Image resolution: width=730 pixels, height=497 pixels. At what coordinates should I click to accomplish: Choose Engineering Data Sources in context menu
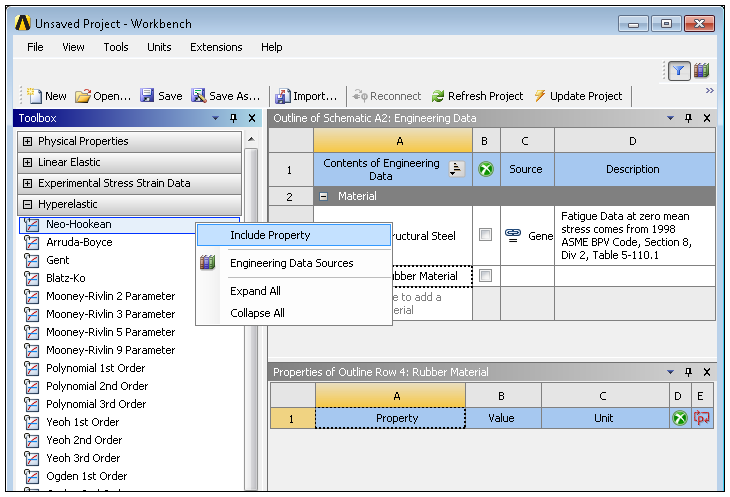click(294, 263)
